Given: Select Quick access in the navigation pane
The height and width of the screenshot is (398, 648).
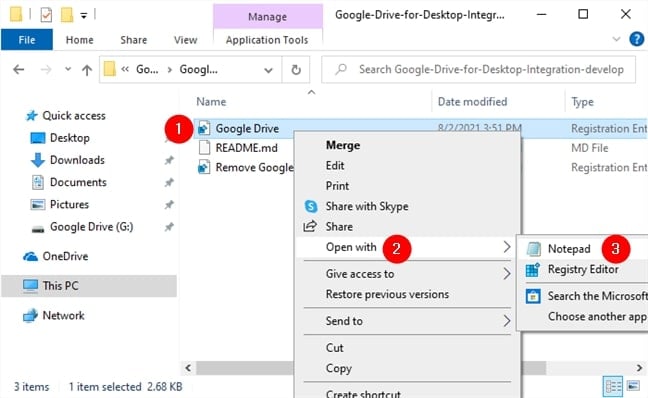Looking at the screenshot, I should click(74, 116).
